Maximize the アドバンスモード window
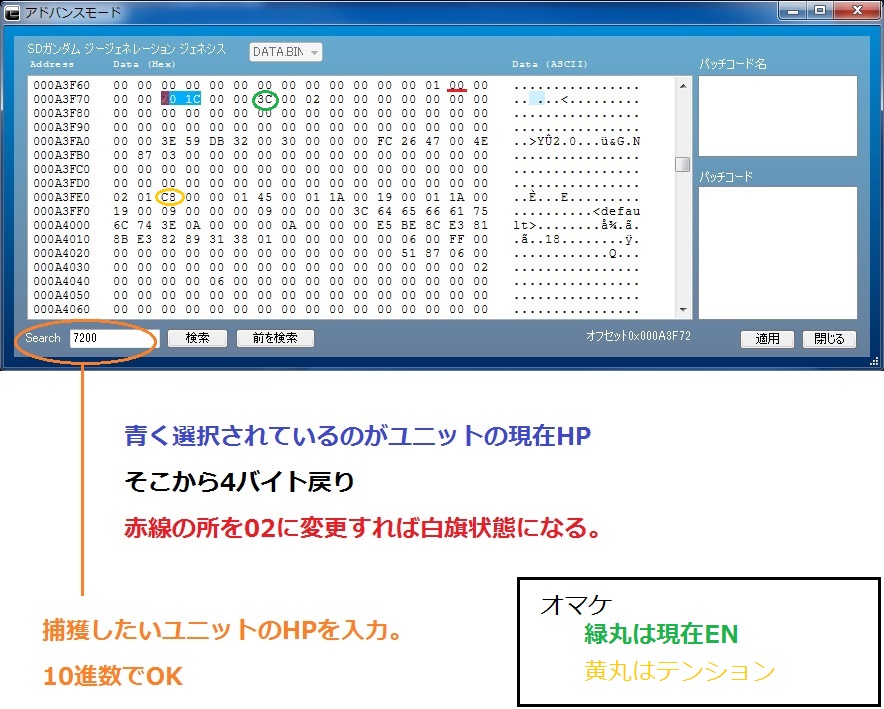Screen dimensions: 884x709 click(820, 11)
